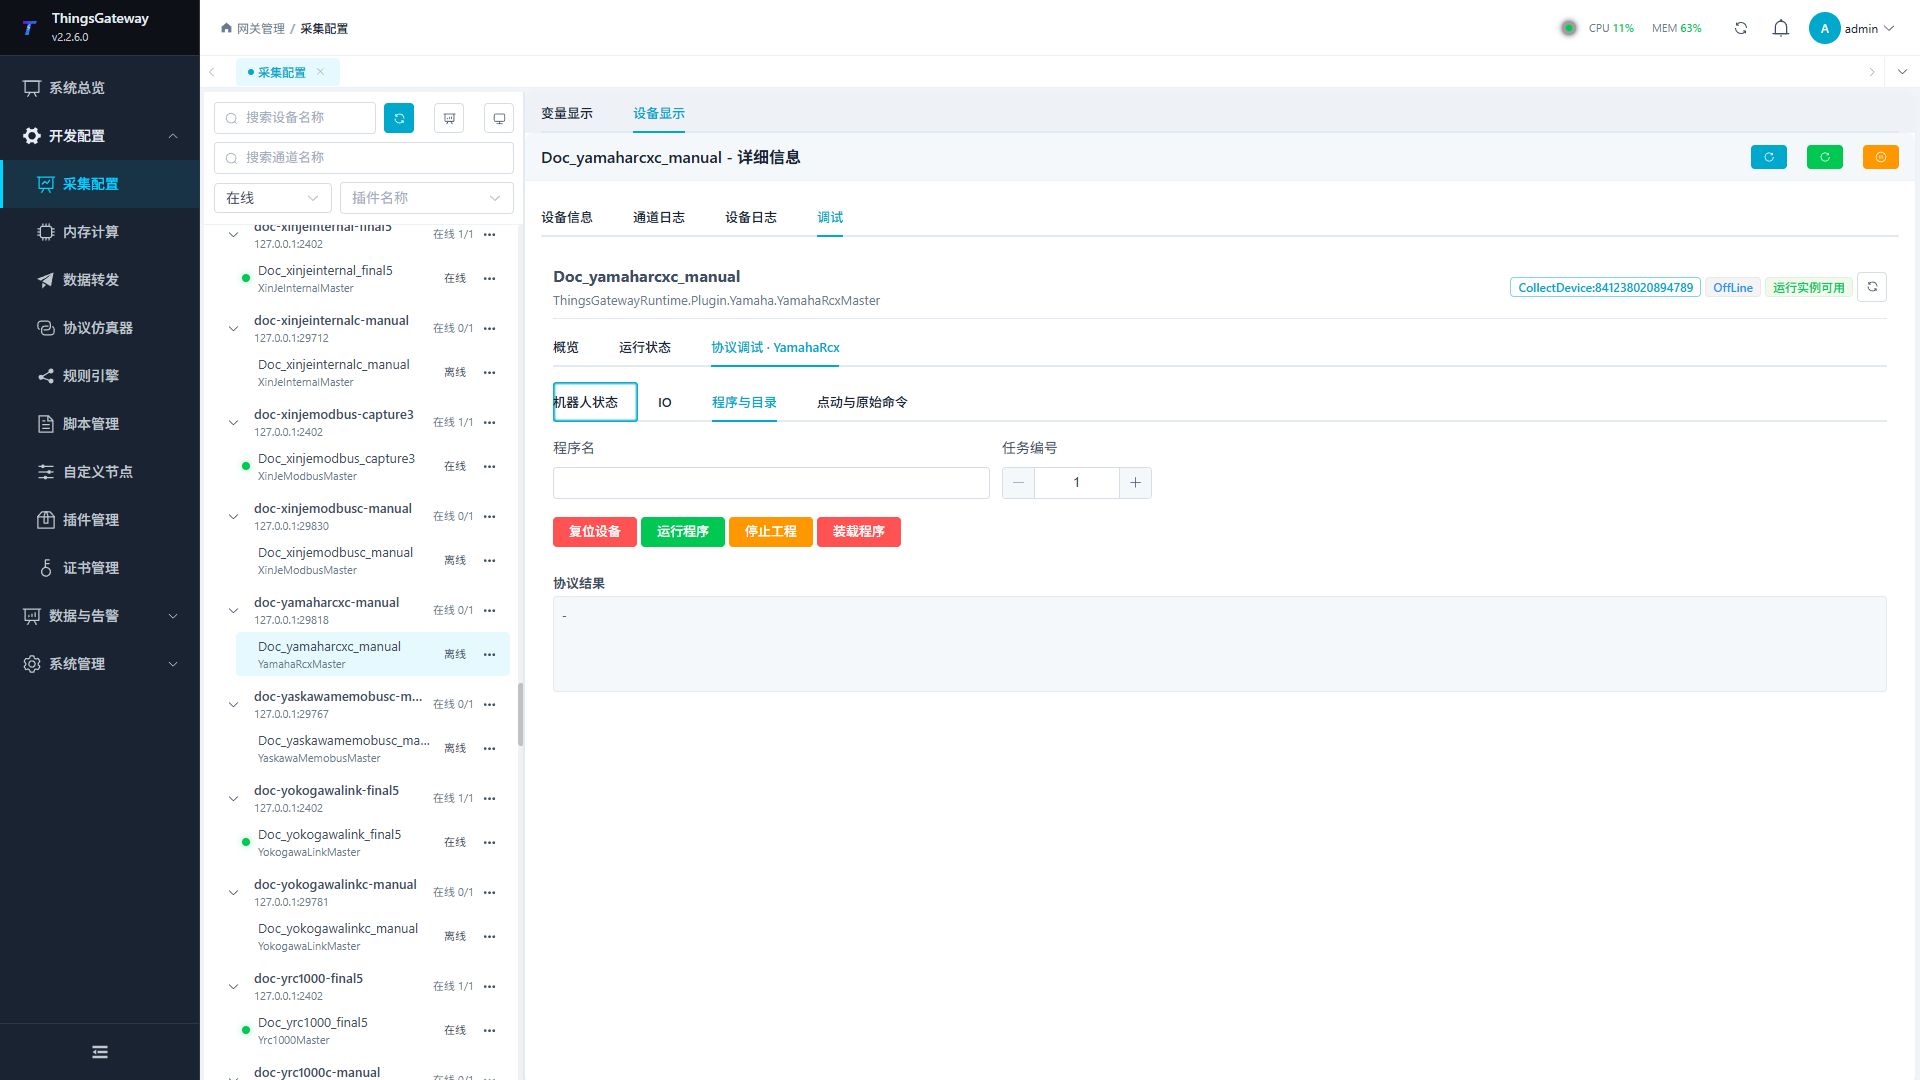Click the home icon in breadcrumb

226,28
